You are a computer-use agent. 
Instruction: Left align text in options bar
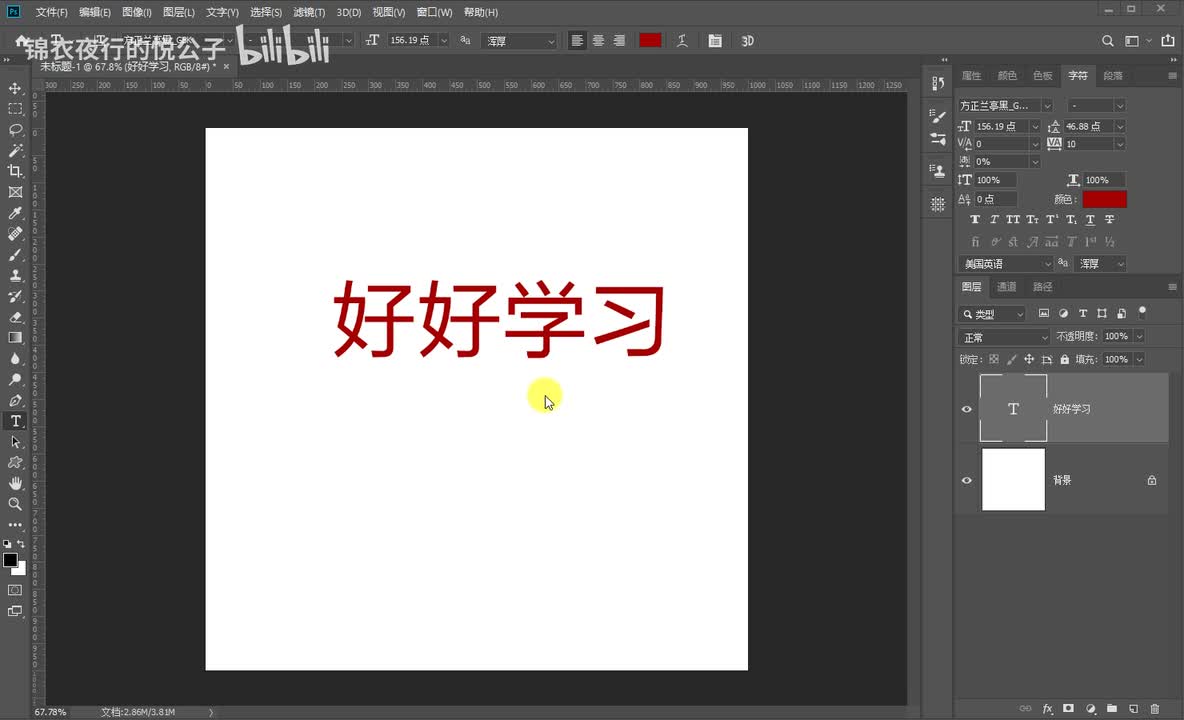point(577,41)
